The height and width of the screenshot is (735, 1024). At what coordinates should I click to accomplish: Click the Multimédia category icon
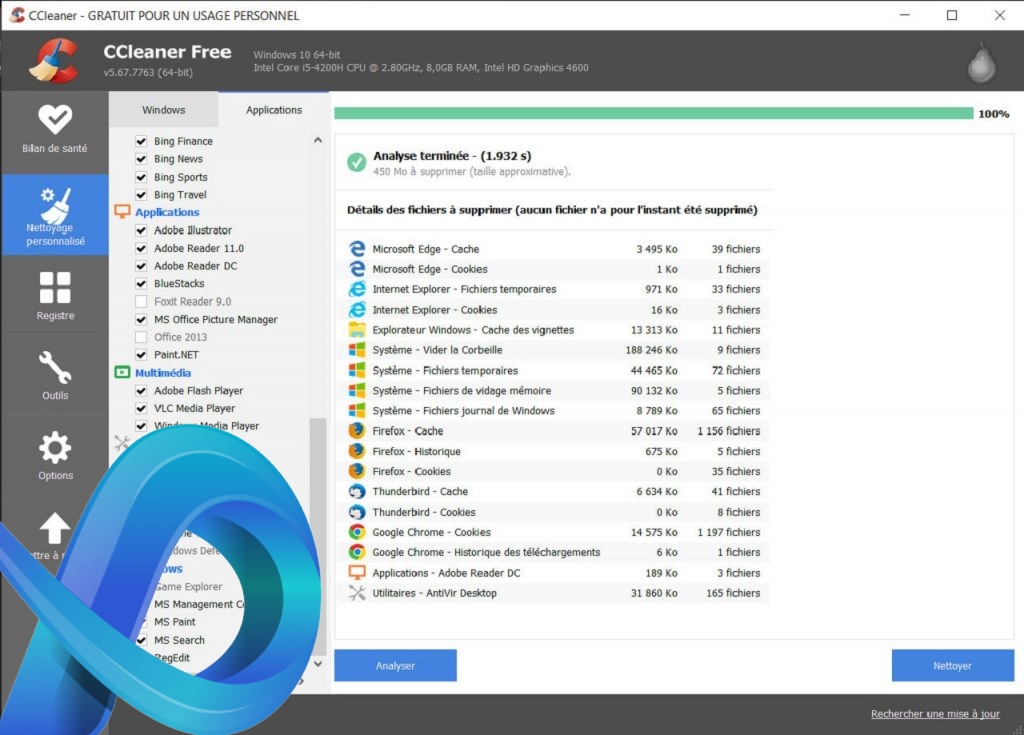(x=122, y=372)
